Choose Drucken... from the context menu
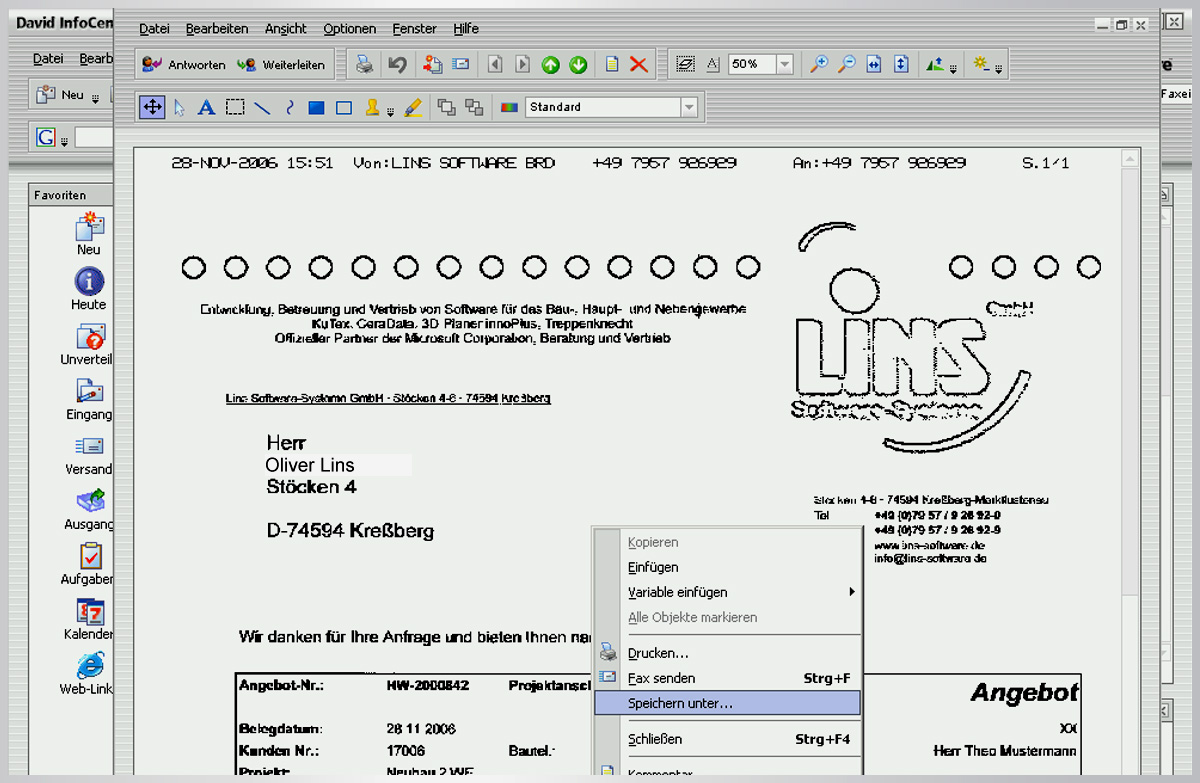The image size is (1200, 783). click(727, 653)
